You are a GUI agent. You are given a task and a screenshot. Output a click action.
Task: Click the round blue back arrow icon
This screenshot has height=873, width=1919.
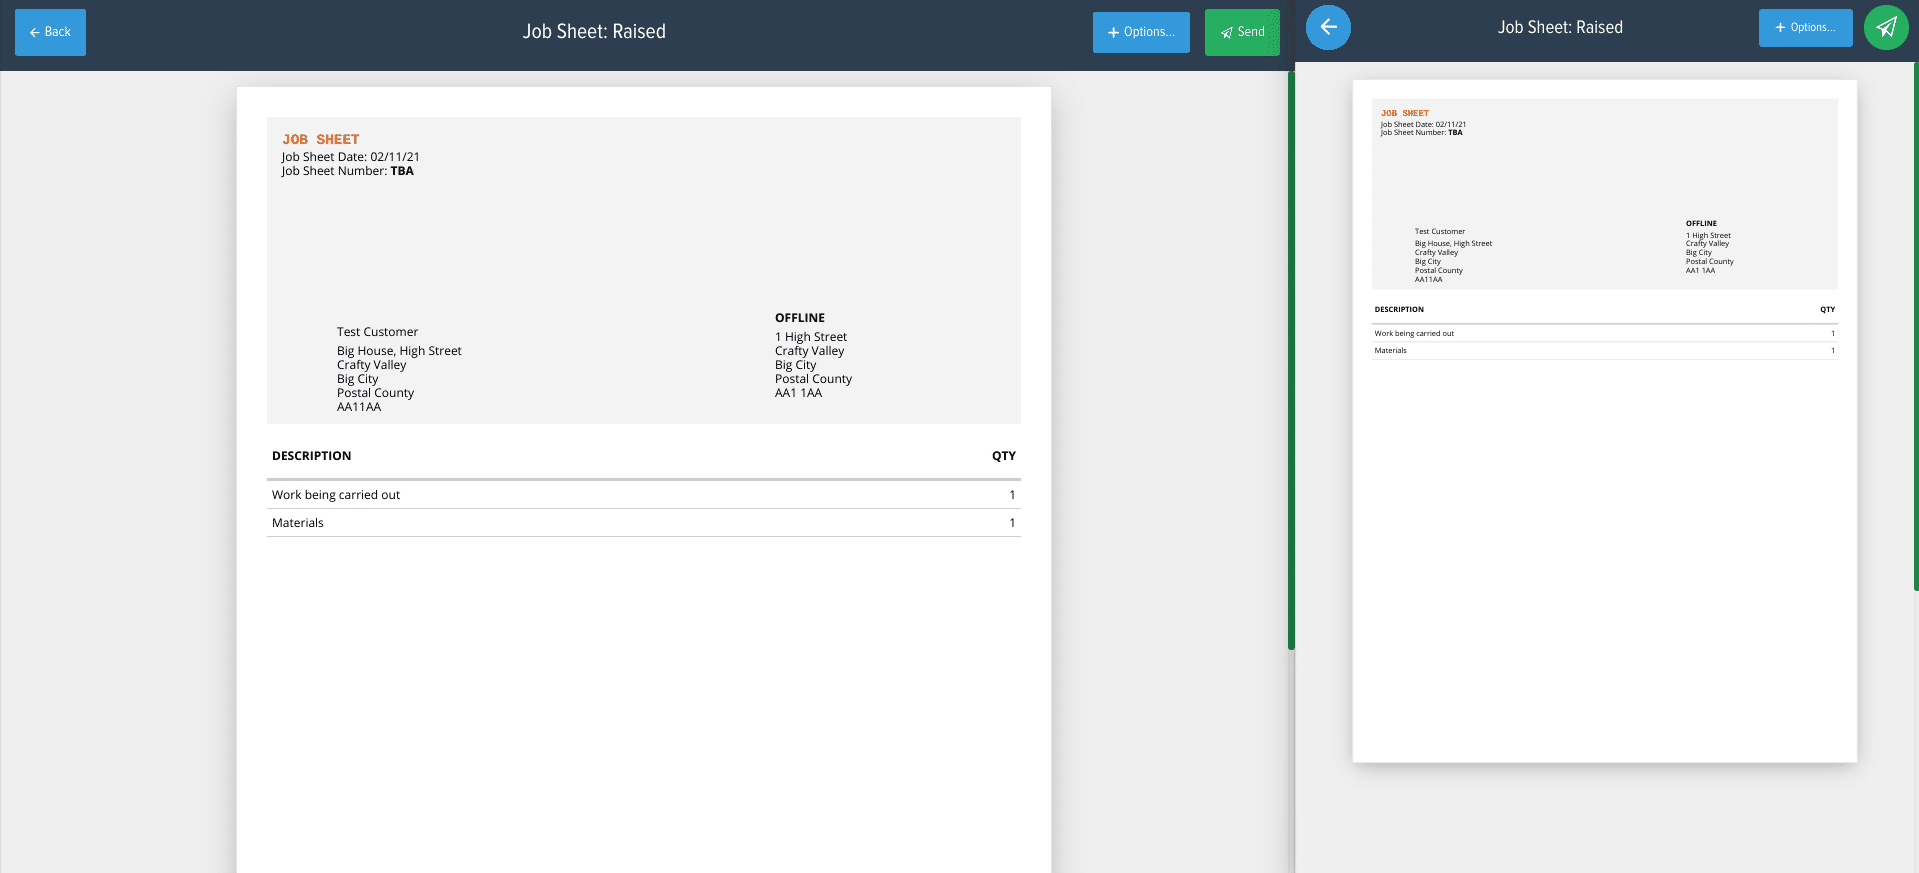click(x=1328, y=27)
